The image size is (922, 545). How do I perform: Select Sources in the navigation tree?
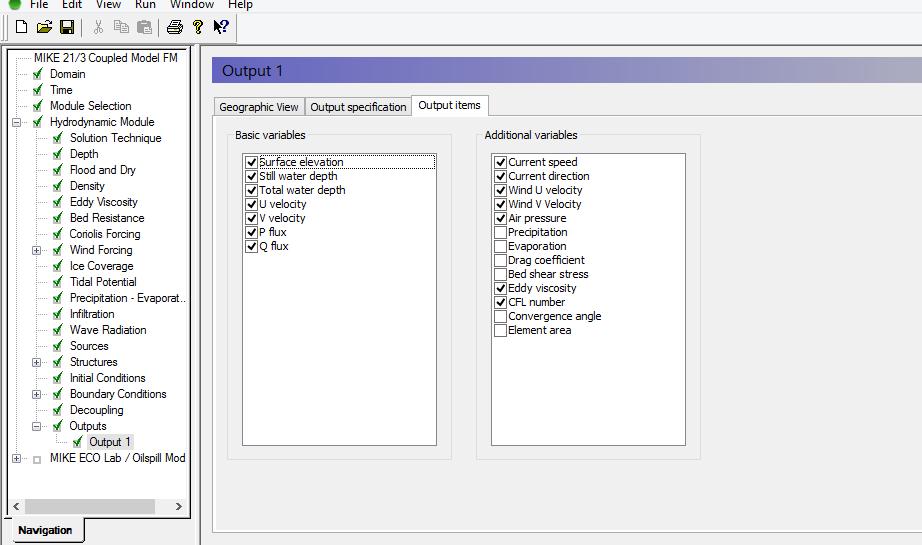pyautogui.click(x=89, y=346)
